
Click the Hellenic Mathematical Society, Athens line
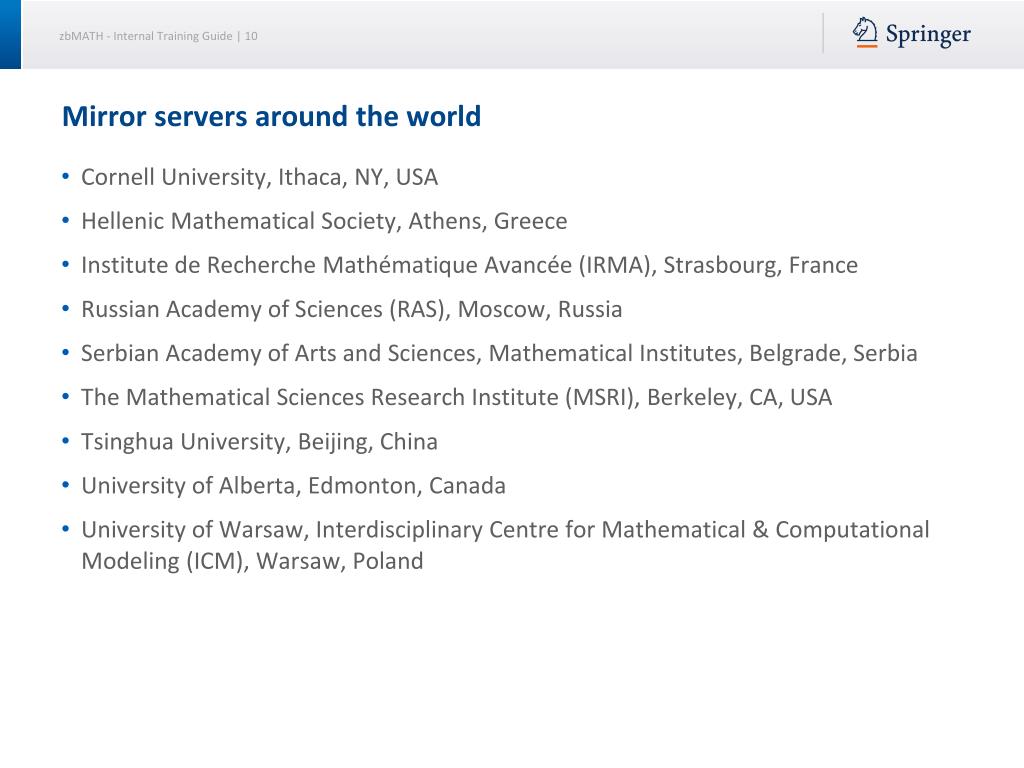tap(324, 221)
